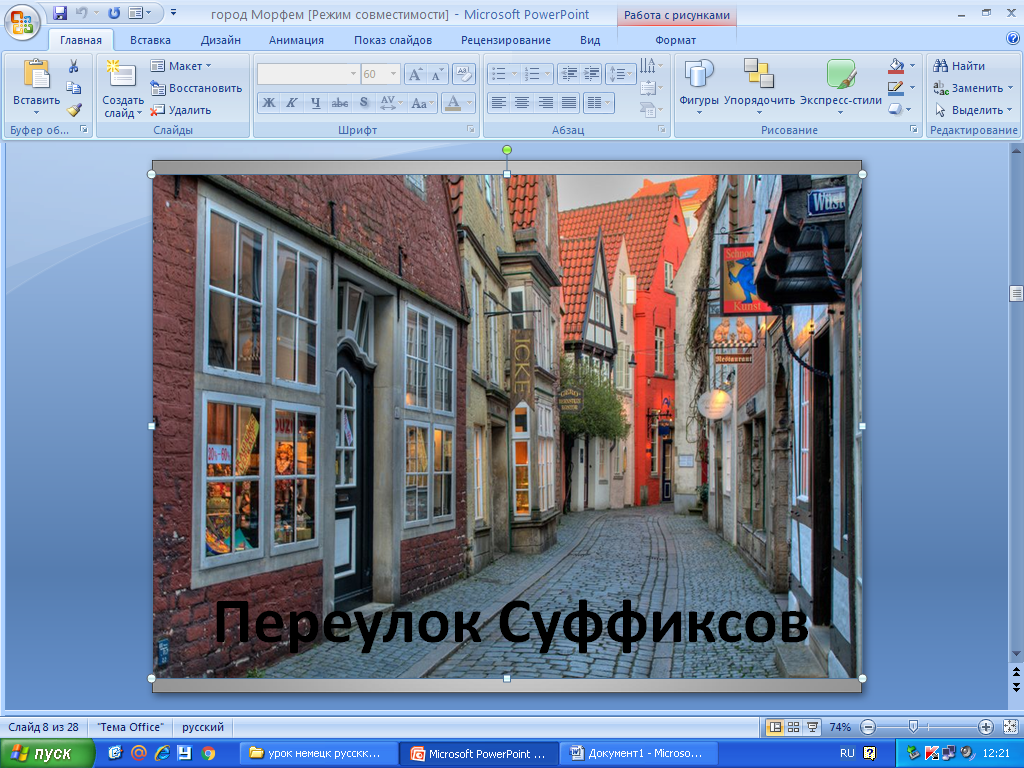Expand the Shape Fill dropdown arrow
Image resolution: width=1024 pixels, height=768 pixels.
click(x=912, y=66)
